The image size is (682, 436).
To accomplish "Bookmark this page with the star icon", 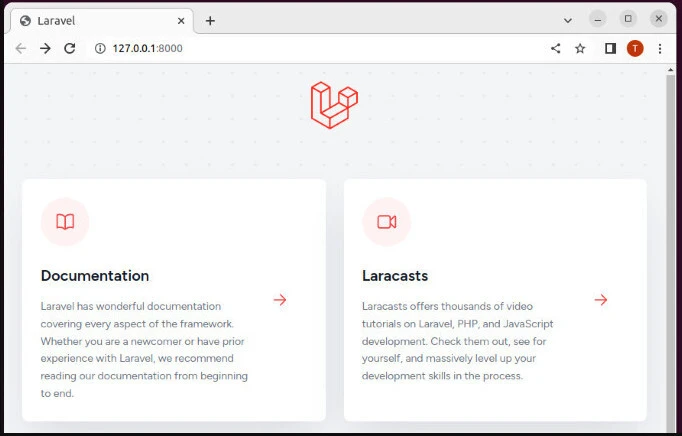I will (580, 48).
